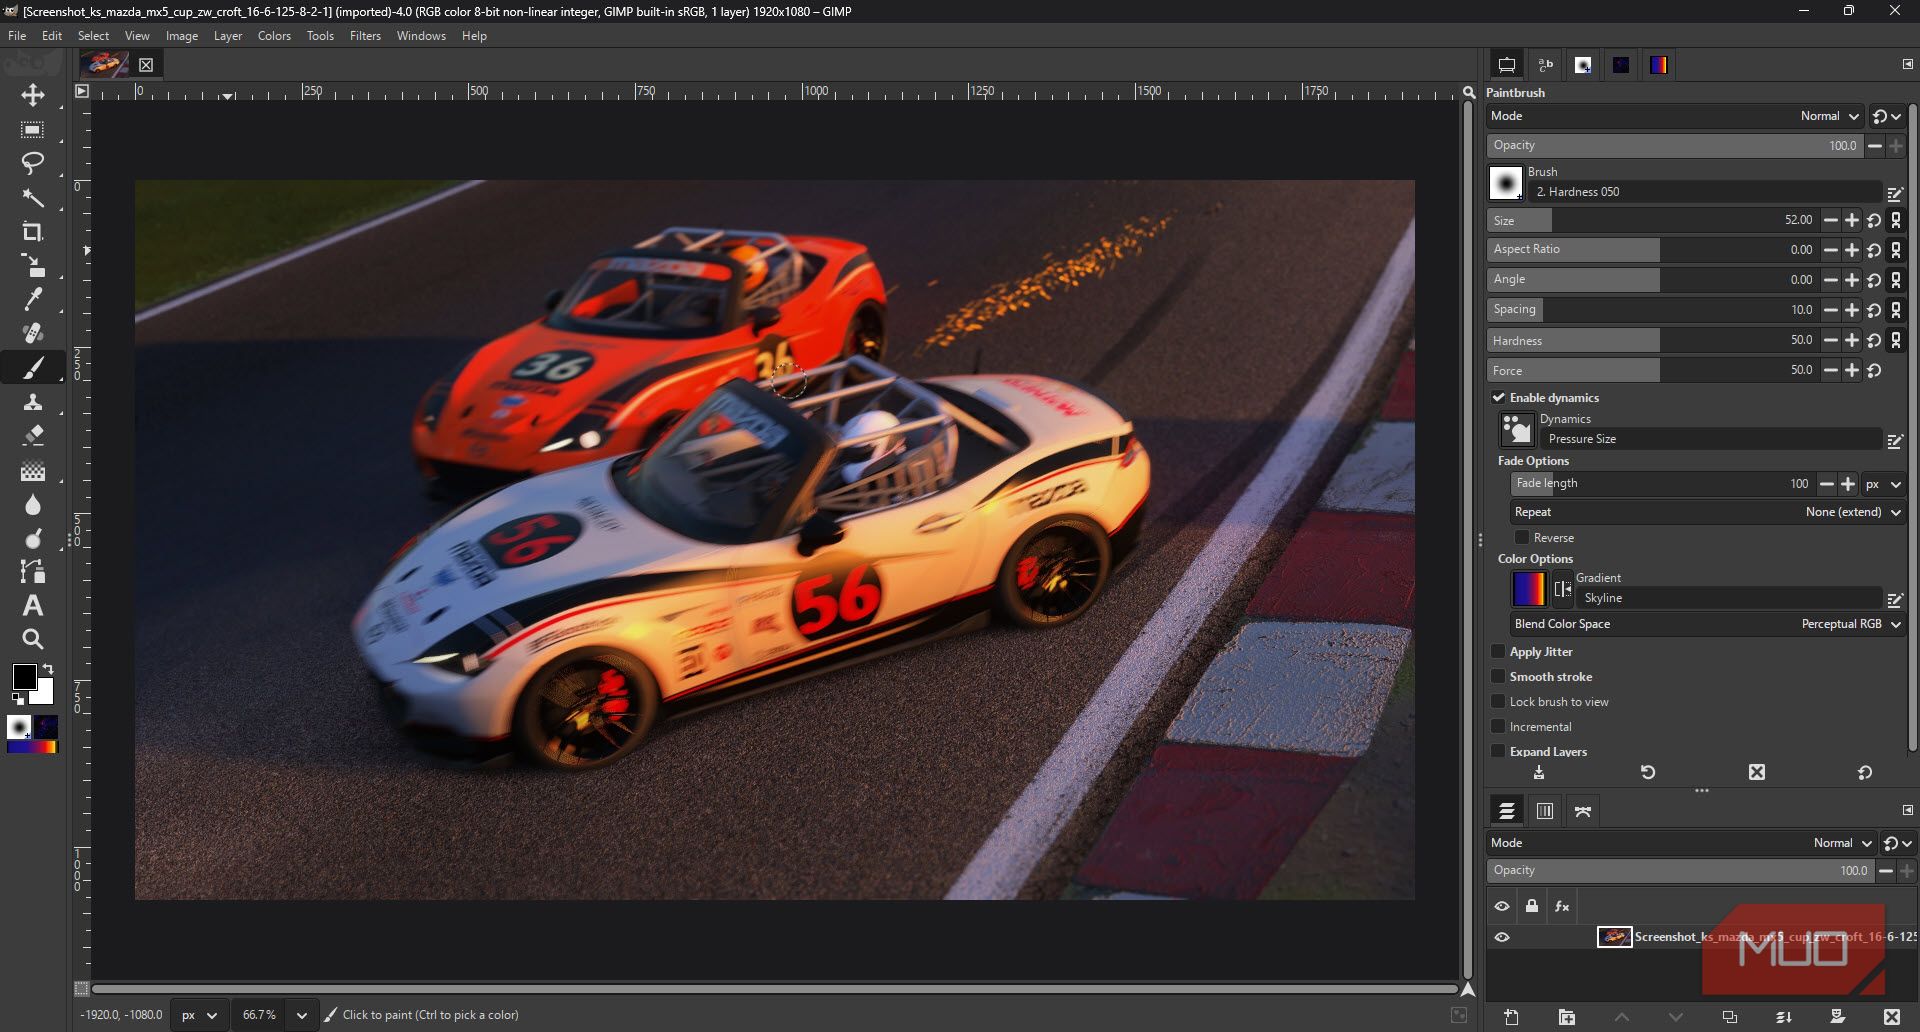The width and height of the screenshot is (1920, 1032).
Task: Open the tool options dock configuration menu
Action: (x=1907, y=64)
